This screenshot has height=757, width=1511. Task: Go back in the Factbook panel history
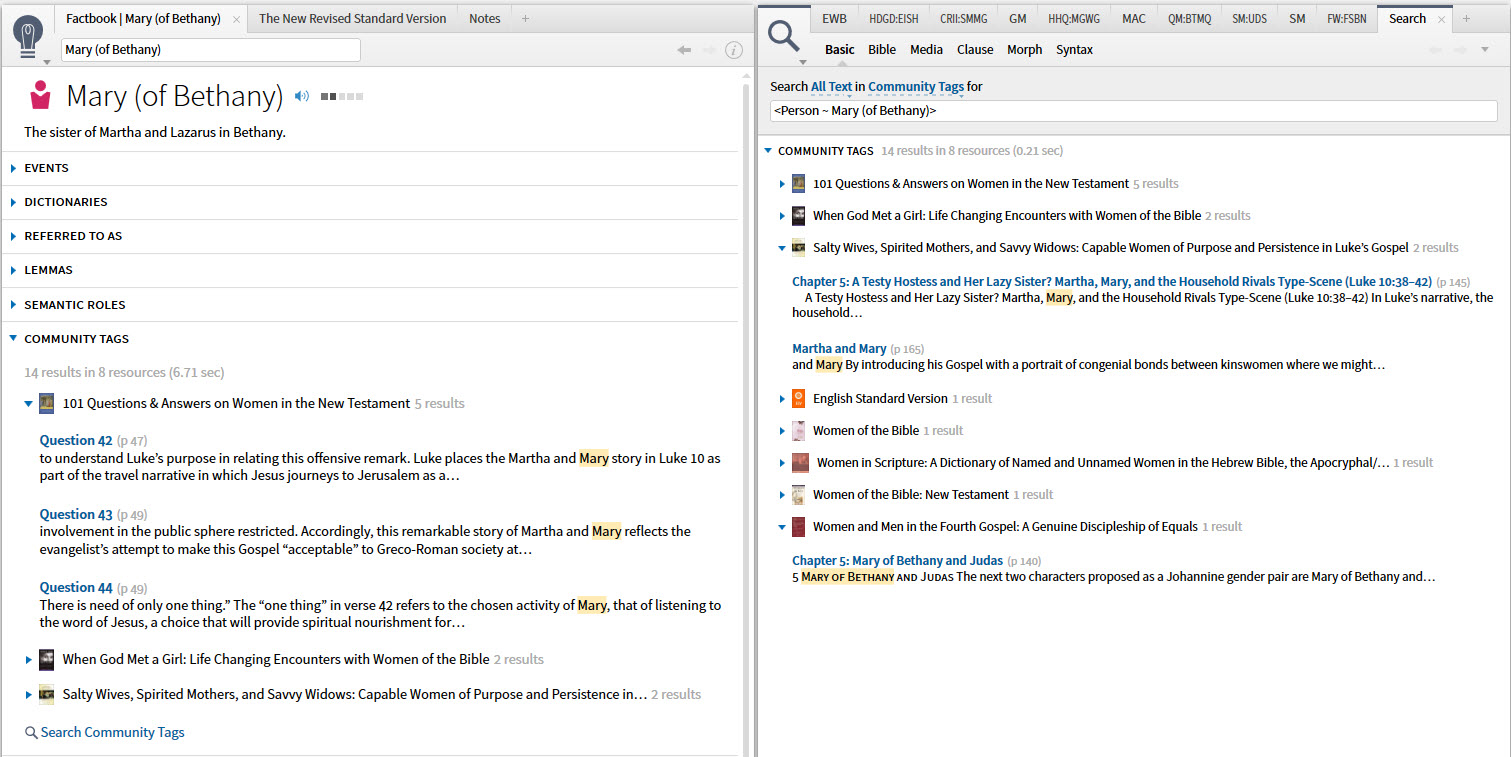(x=684, y=50)
